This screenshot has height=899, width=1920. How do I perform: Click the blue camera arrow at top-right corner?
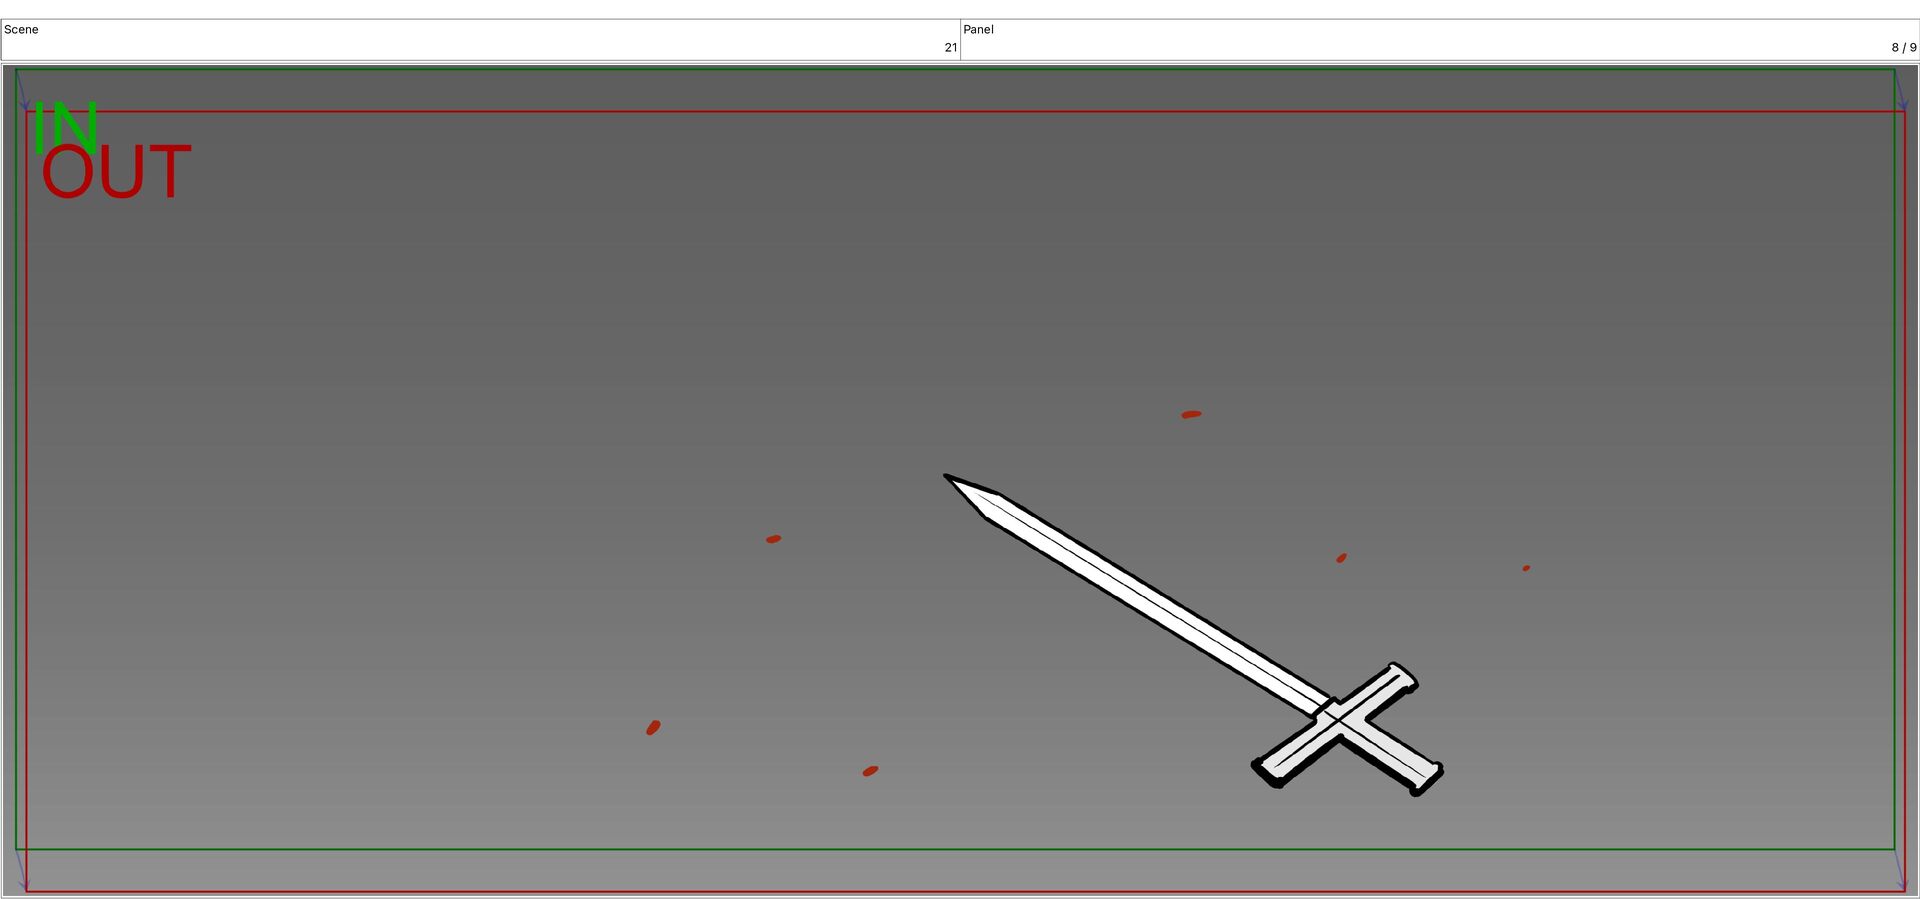(x=1900, y=90)
